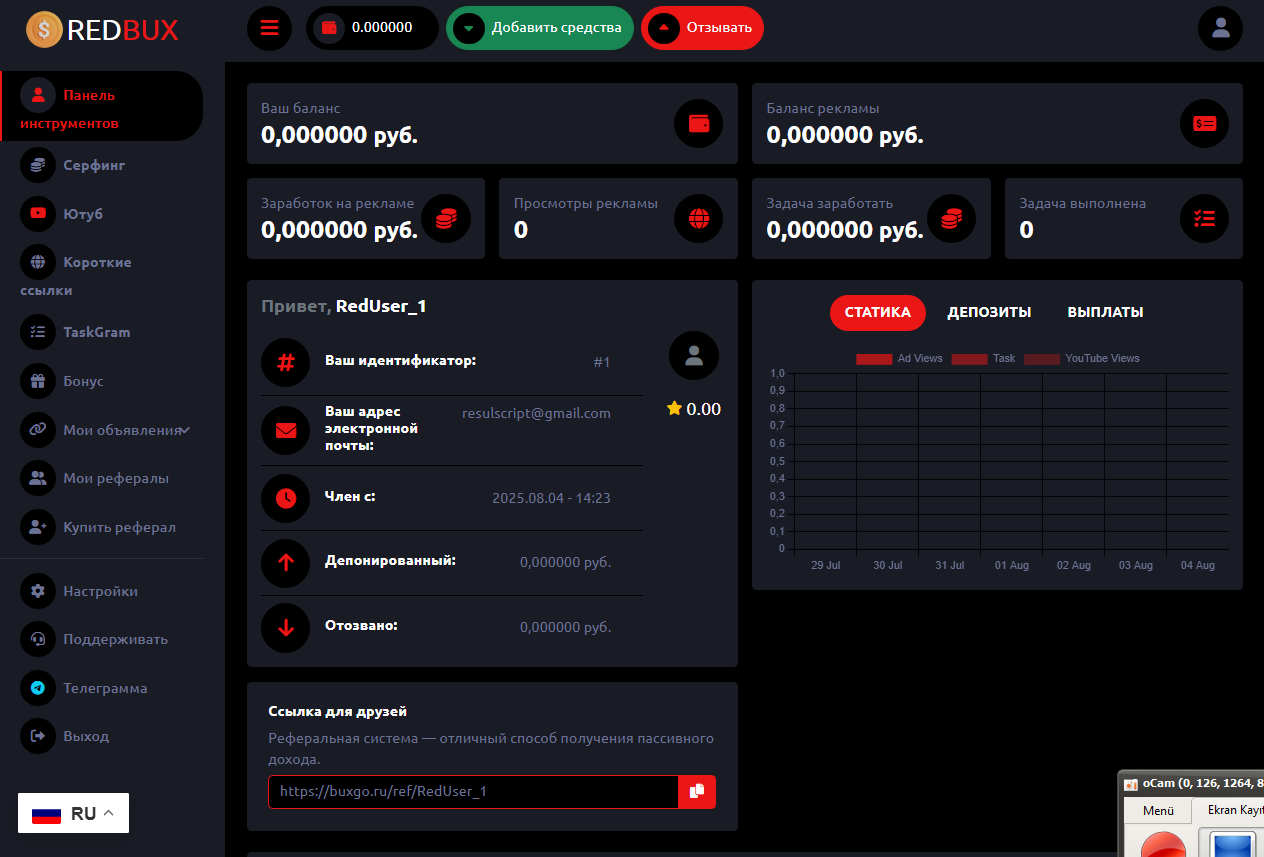
Task: Click the Бонус gift sidebar icon
Action: coord(38,381)
